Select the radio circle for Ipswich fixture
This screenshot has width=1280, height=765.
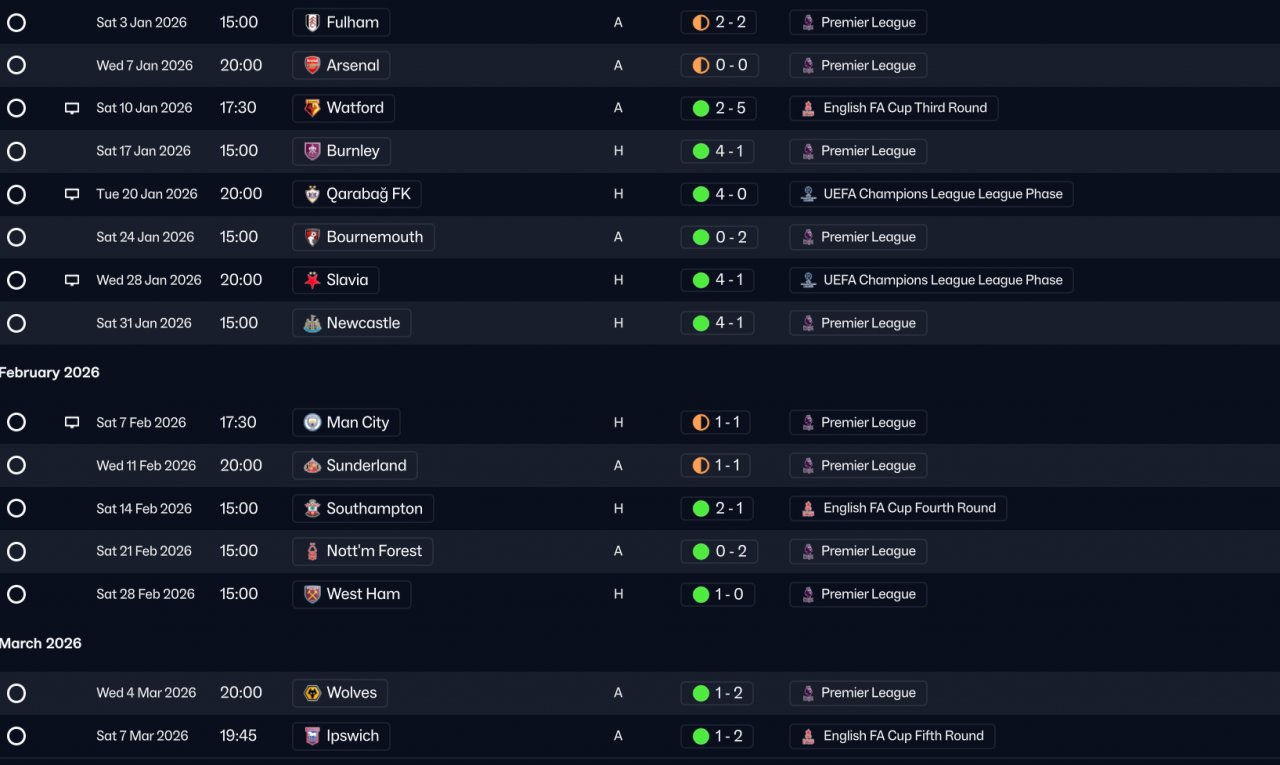16,736
